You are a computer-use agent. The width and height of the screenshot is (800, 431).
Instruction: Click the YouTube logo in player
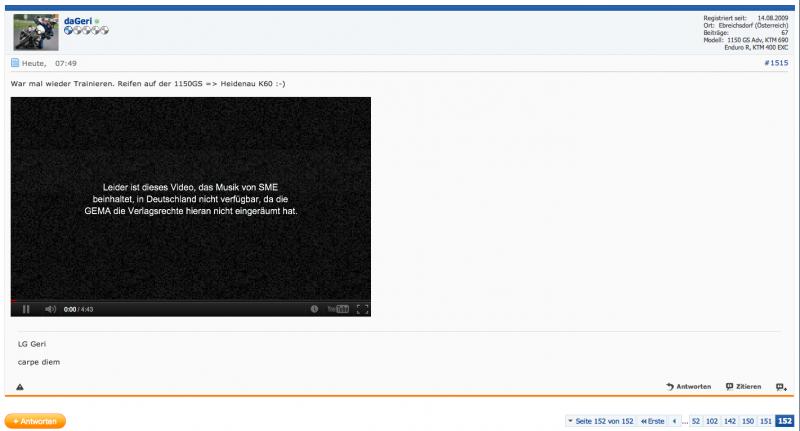coord(339,309)
